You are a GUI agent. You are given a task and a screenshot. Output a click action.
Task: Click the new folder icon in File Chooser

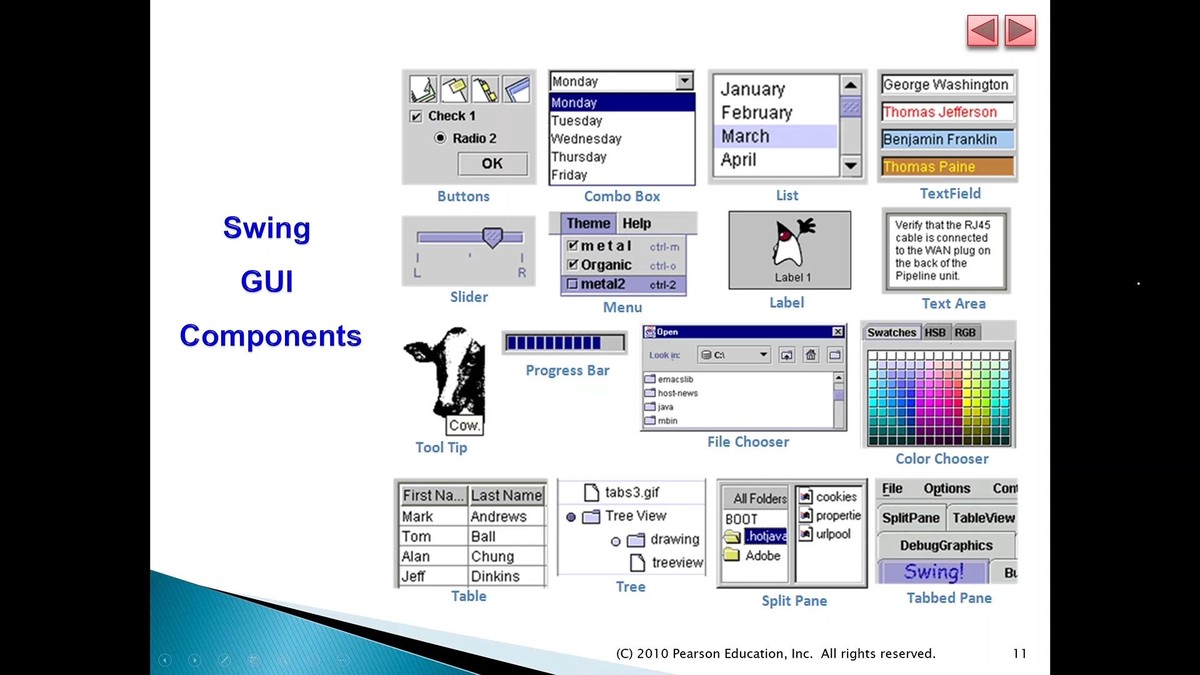834,355
